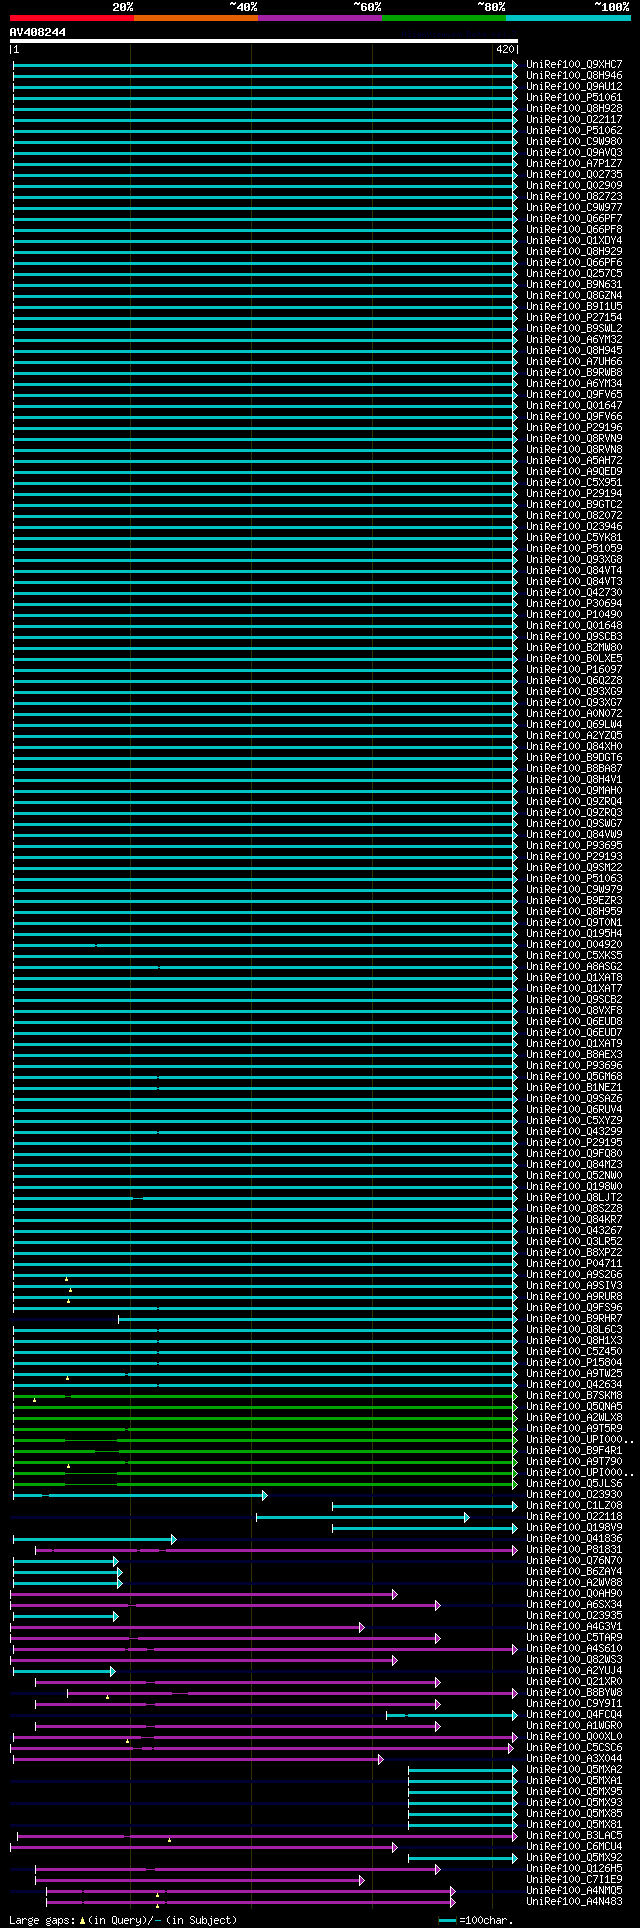
Task: Open hit UniRef100_C9W980
Action: coord(574,142)
